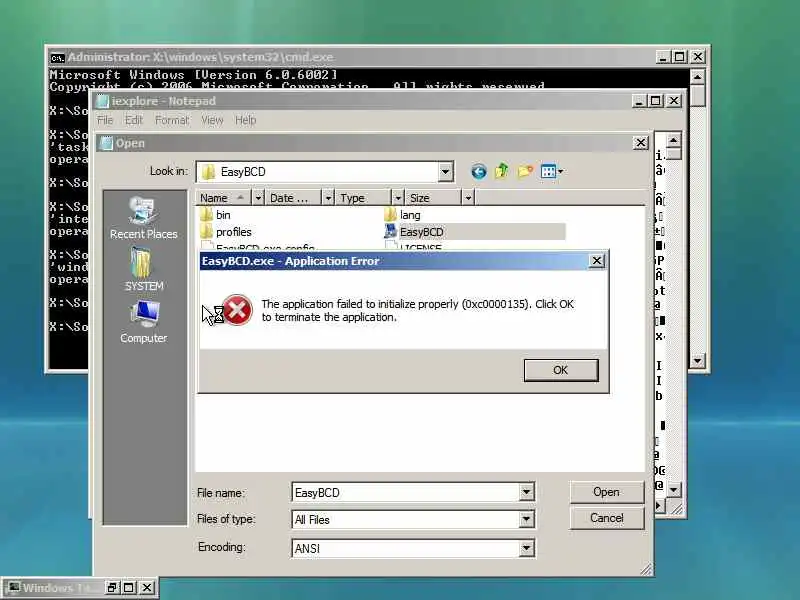
Task: Open the Size column filter arrow
Action: pos(468,197)
